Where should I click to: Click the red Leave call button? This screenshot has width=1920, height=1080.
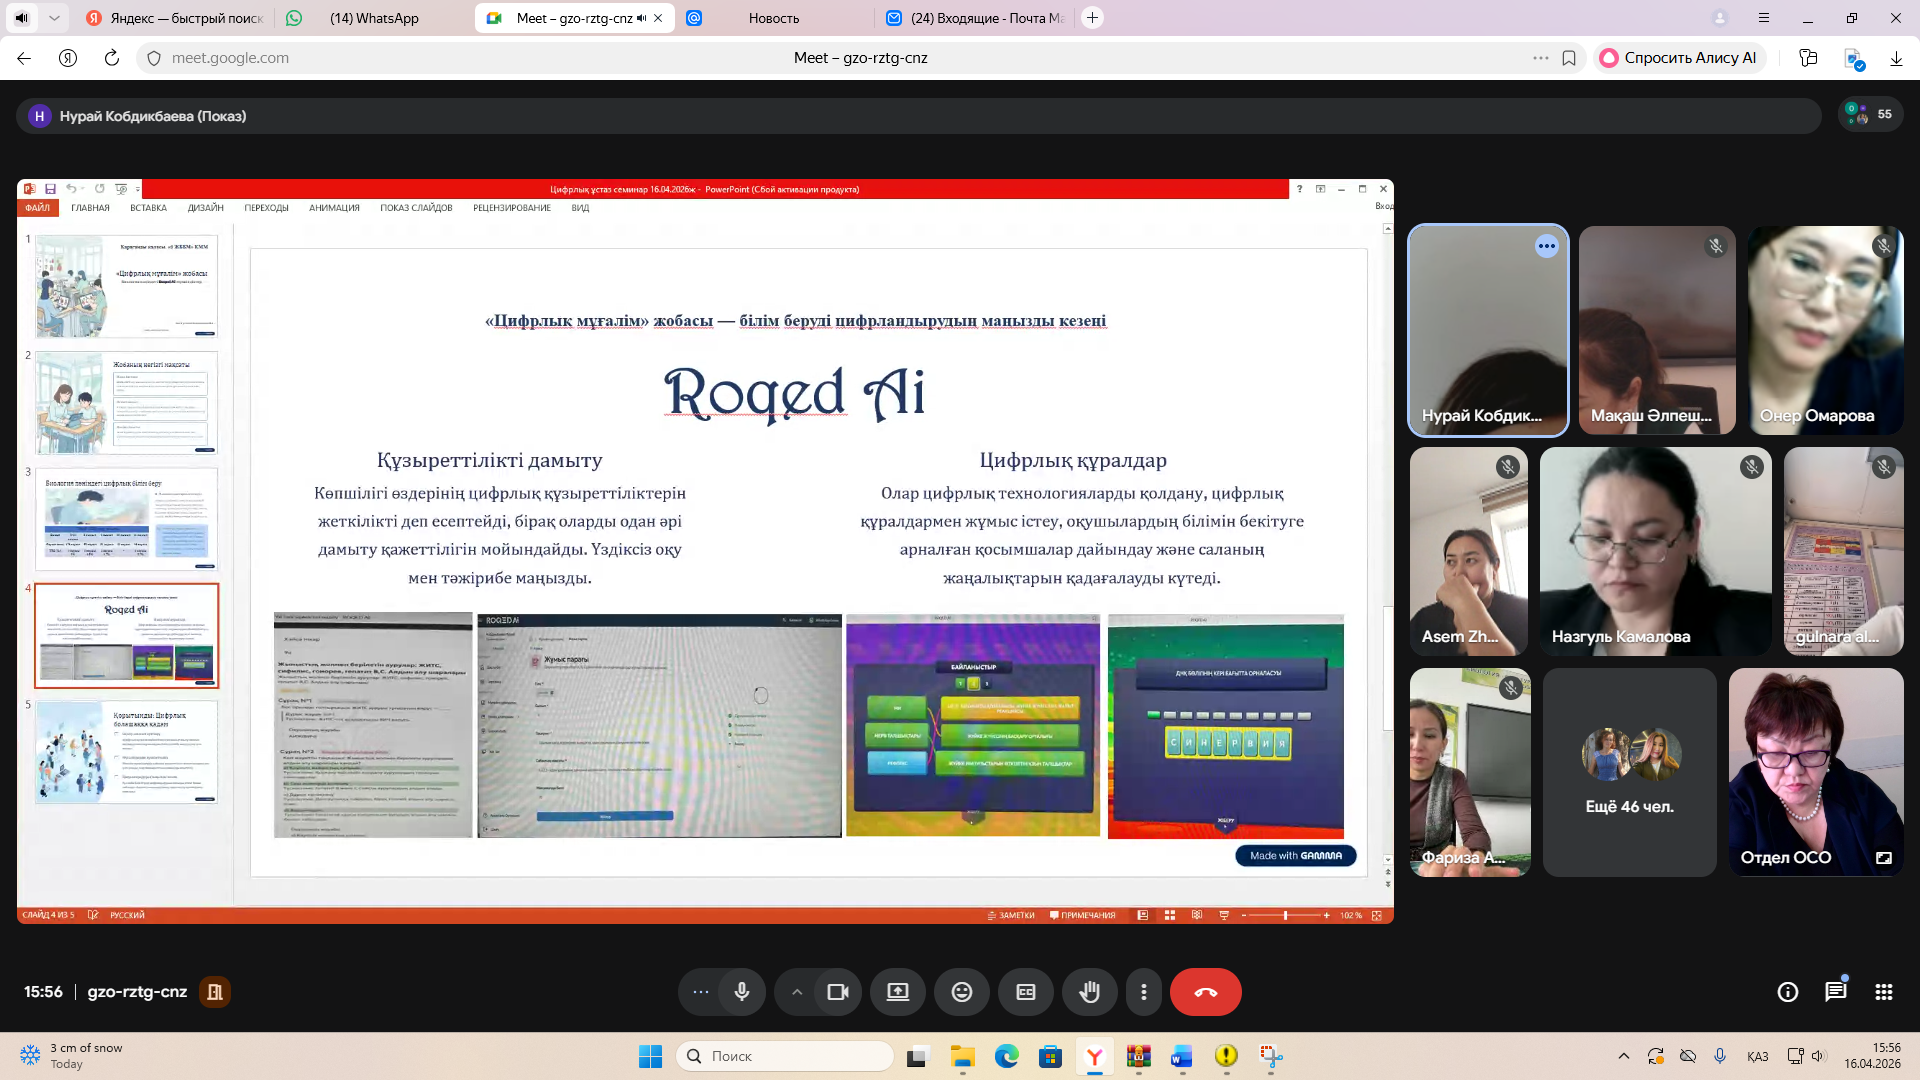coord(1205,992)
